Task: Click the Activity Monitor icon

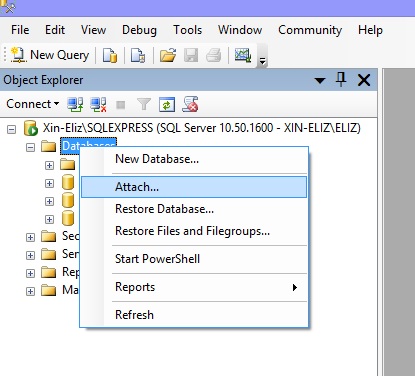Action: 243,55
